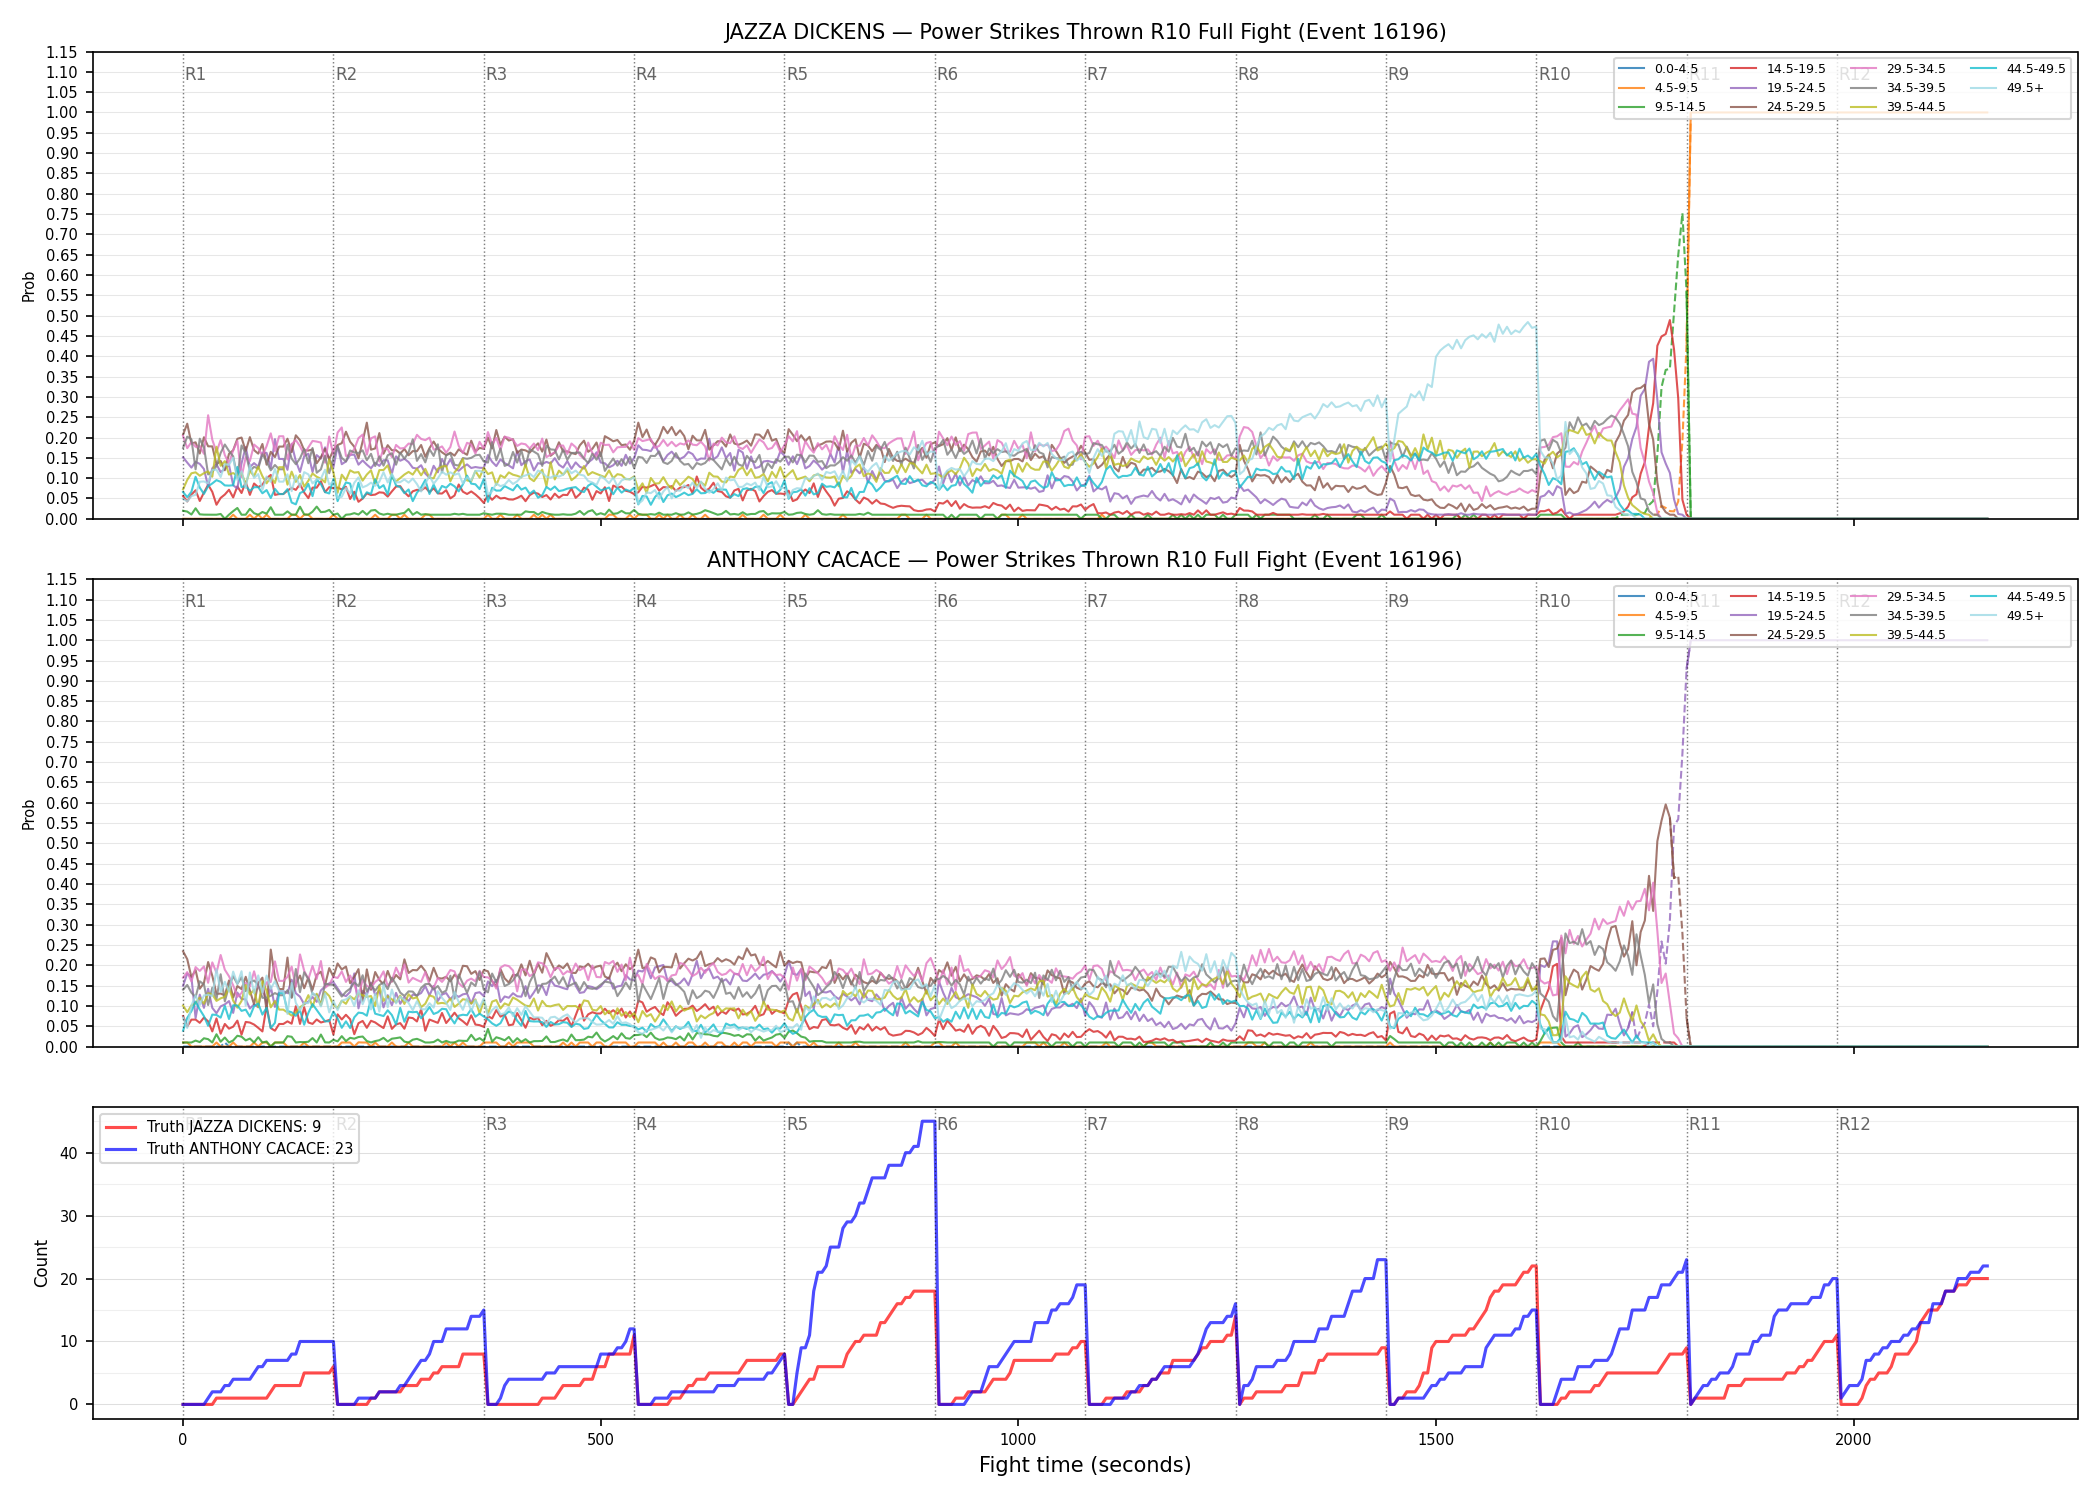Choose 39.5-44.5 legend entry in Jazza Dickens chart
The height and width of the screenshot is (1500, 2100).
point(1898,107)
